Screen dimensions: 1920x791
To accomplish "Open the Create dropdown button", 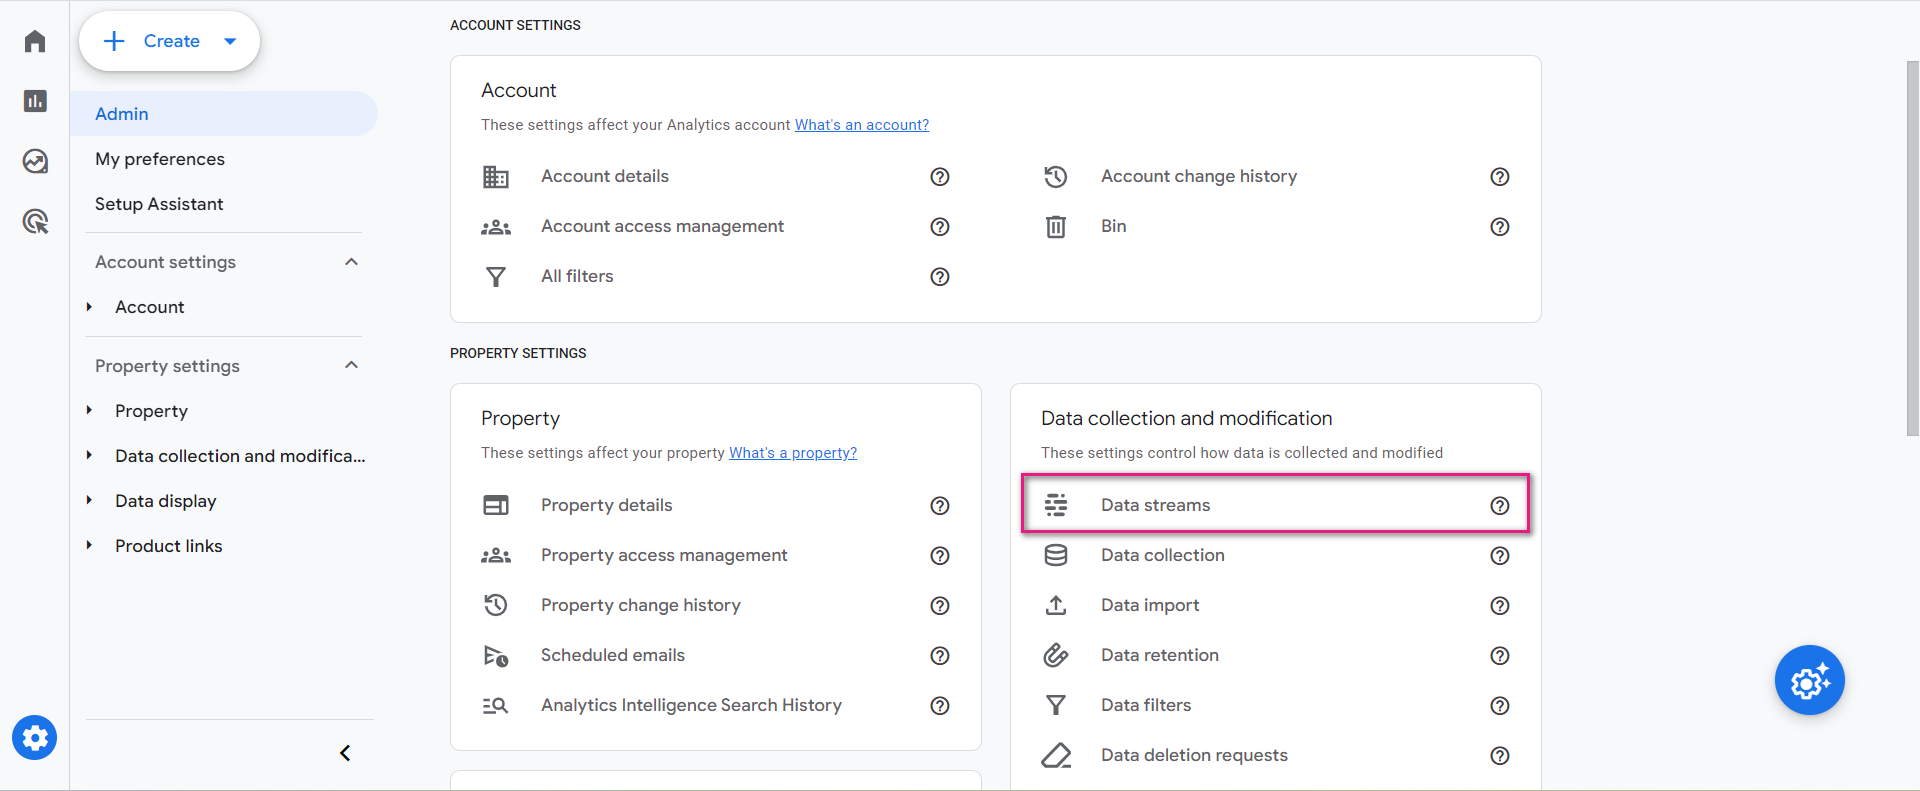I will coord(169,41).
